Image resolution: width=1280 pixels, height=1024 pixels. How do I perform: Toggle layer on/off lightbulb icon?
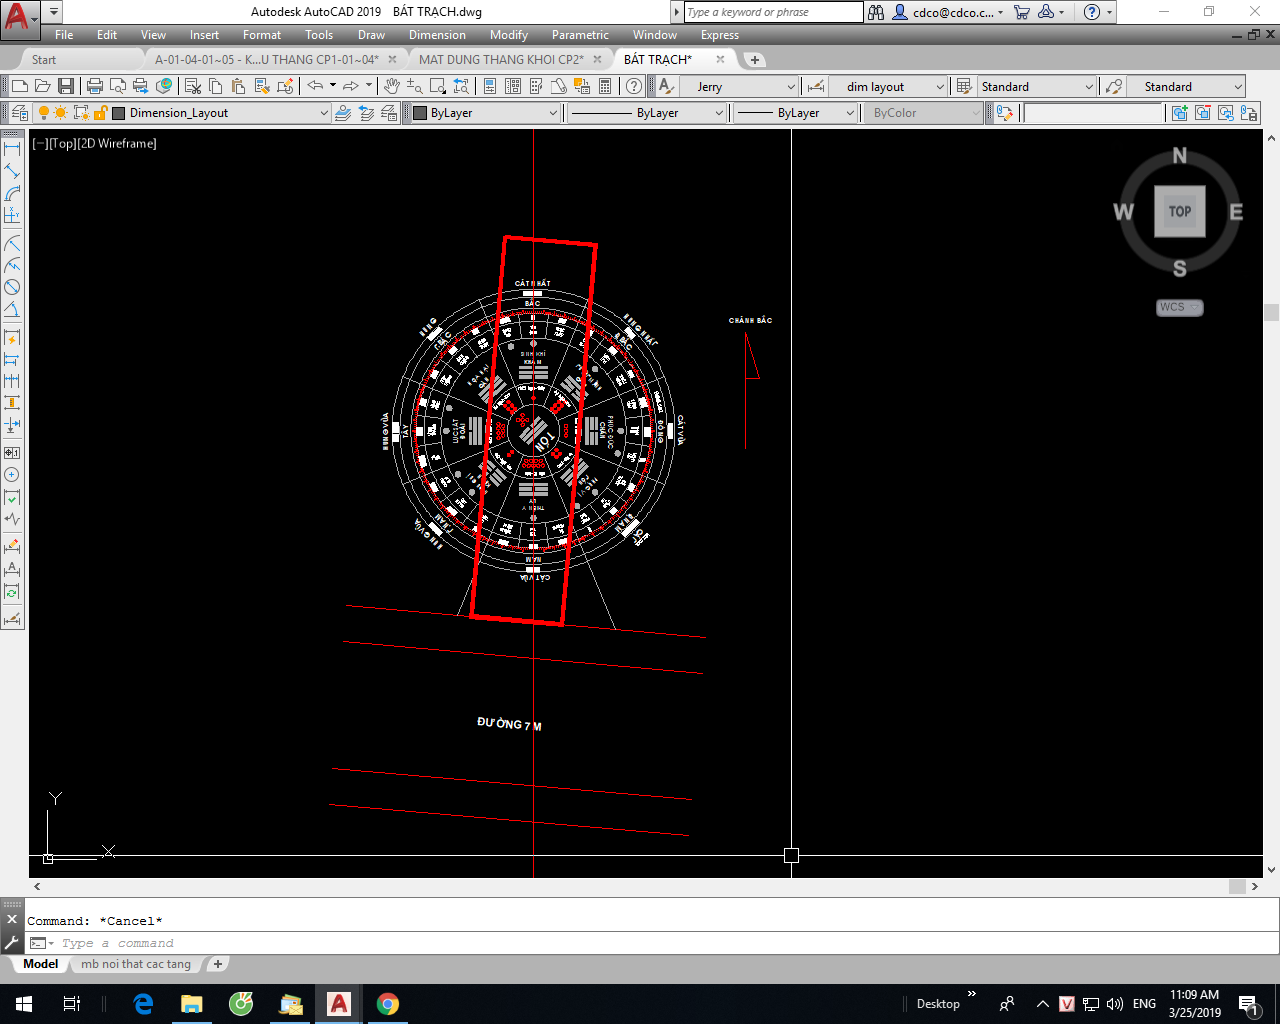(43, 113)
